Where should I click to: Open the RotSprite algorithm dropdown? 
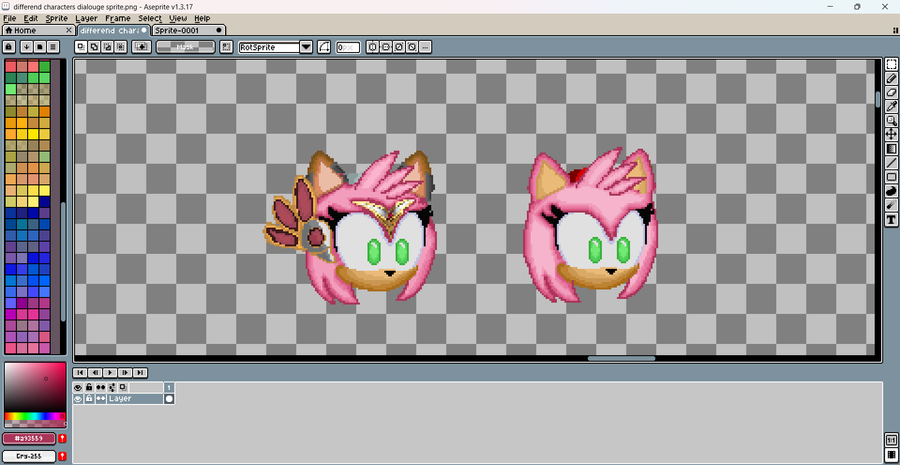[306, 47]
